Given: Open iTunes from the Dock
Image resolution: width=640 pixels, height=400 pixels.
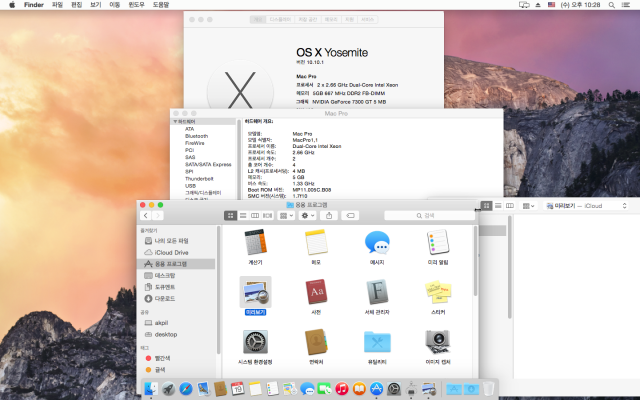Looking at the screenshot, I should point(342,389).
